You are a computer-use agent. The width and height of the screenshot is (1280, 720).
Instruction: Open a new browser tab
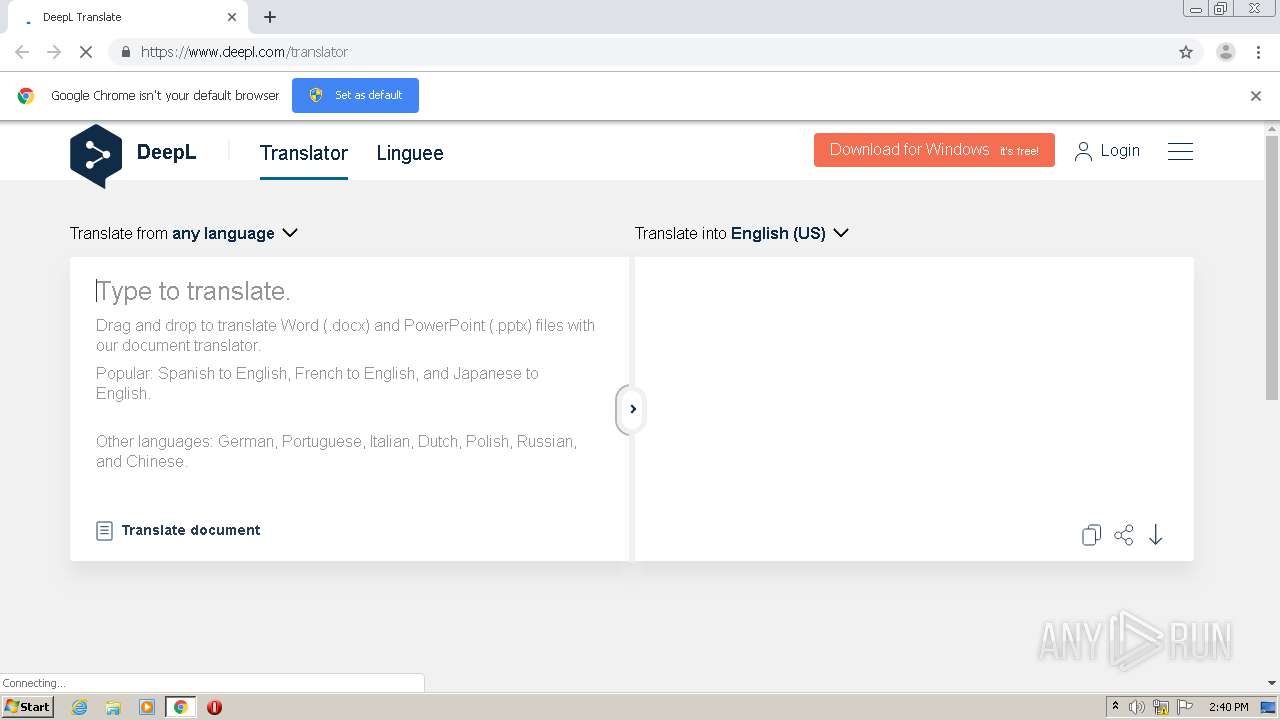pyautogui.click(x=270, y=17)
